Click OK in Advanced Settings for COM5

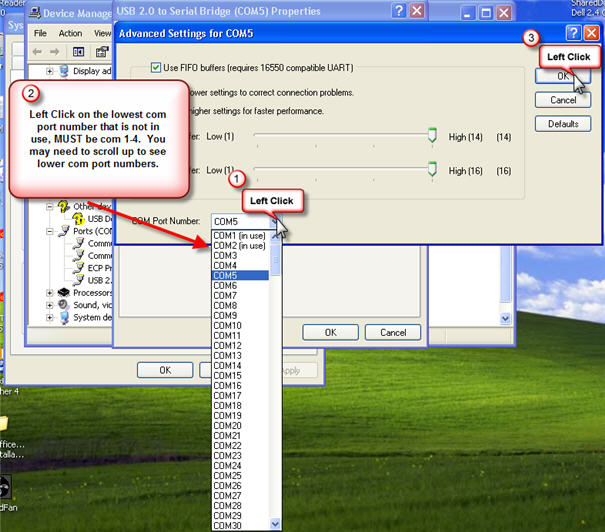563,76
